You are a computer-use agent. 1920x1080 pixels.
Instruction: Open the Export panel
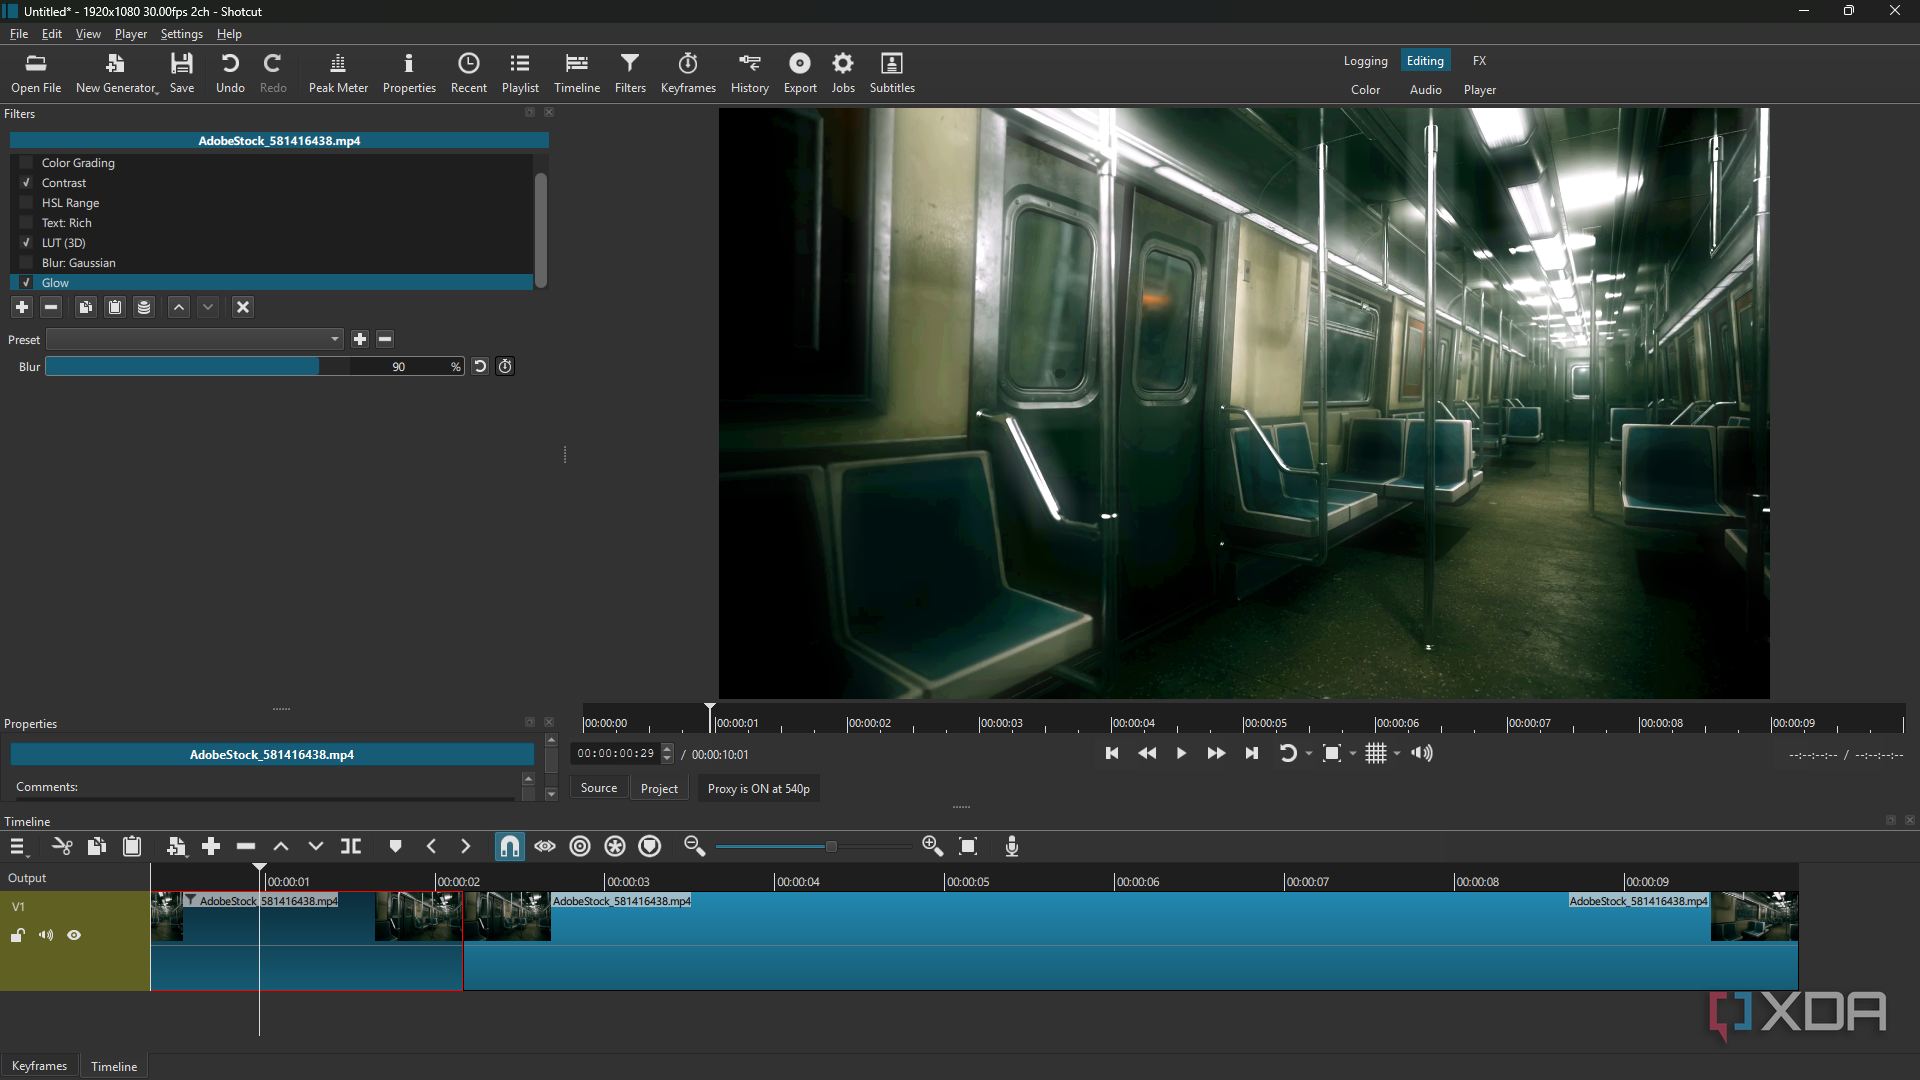[x=800, y=73]
